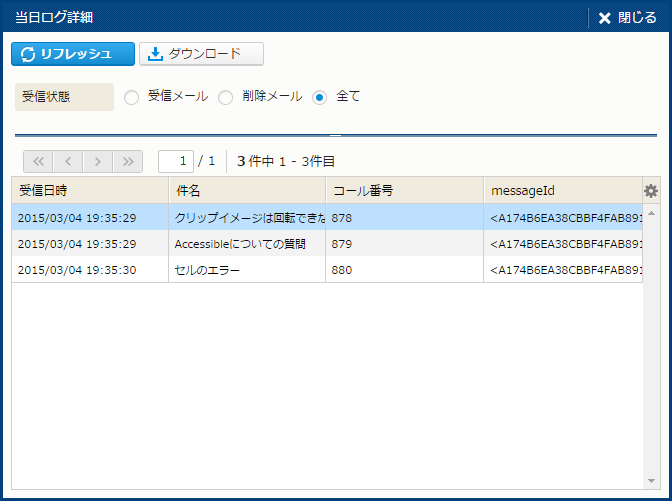672x501 pixels.
Task: Sort by 件名 column header
Action: click(247, 191)
